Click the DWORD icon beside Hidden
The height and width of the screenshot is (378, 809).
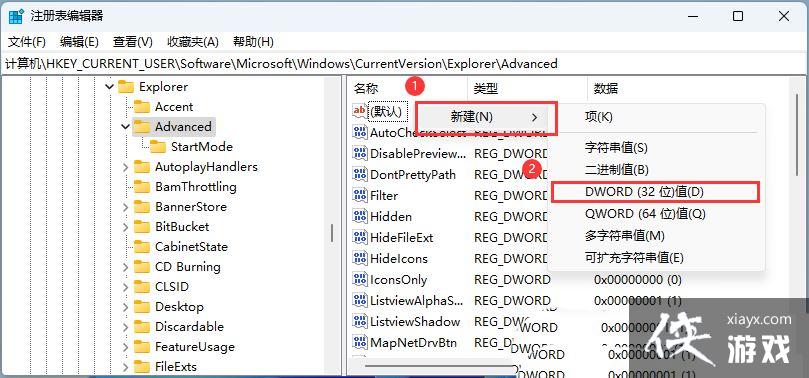[360, 217]
